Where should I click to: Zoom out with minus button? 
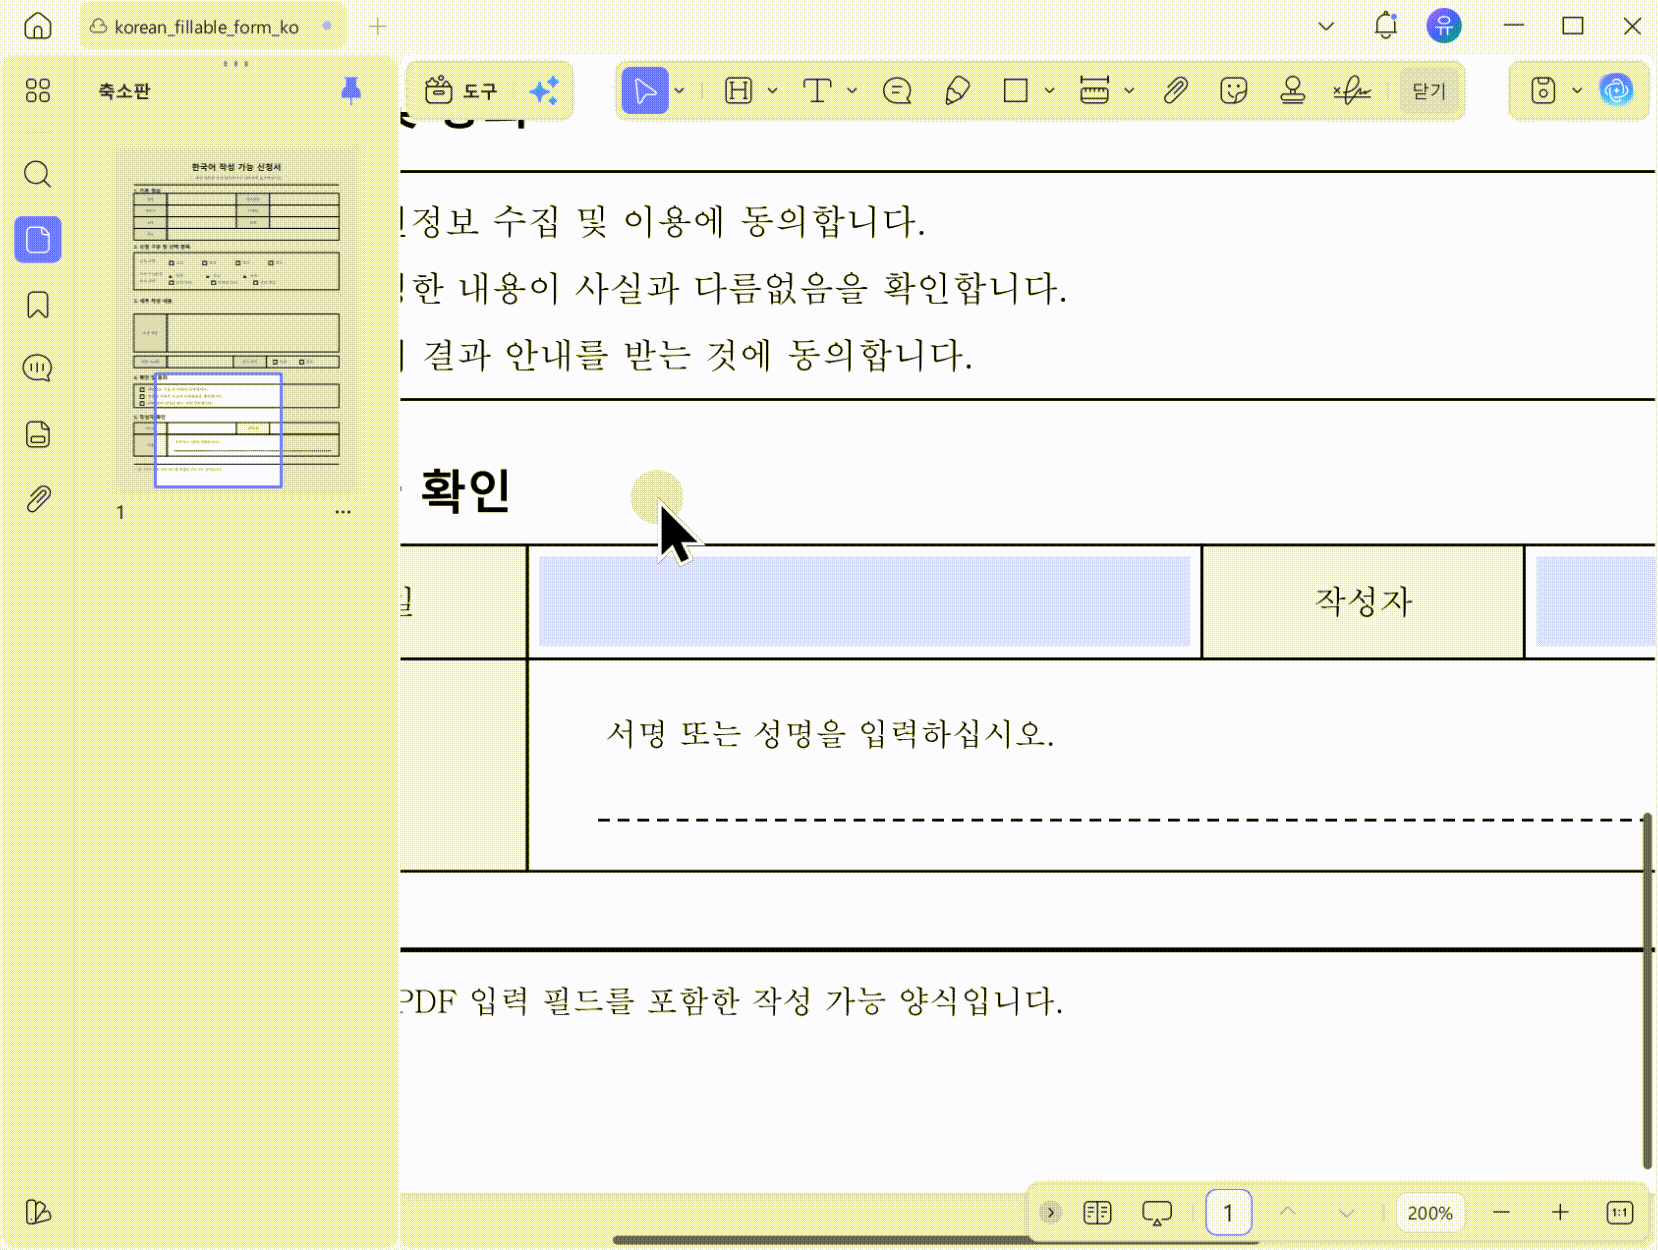click(1501, 1213)
